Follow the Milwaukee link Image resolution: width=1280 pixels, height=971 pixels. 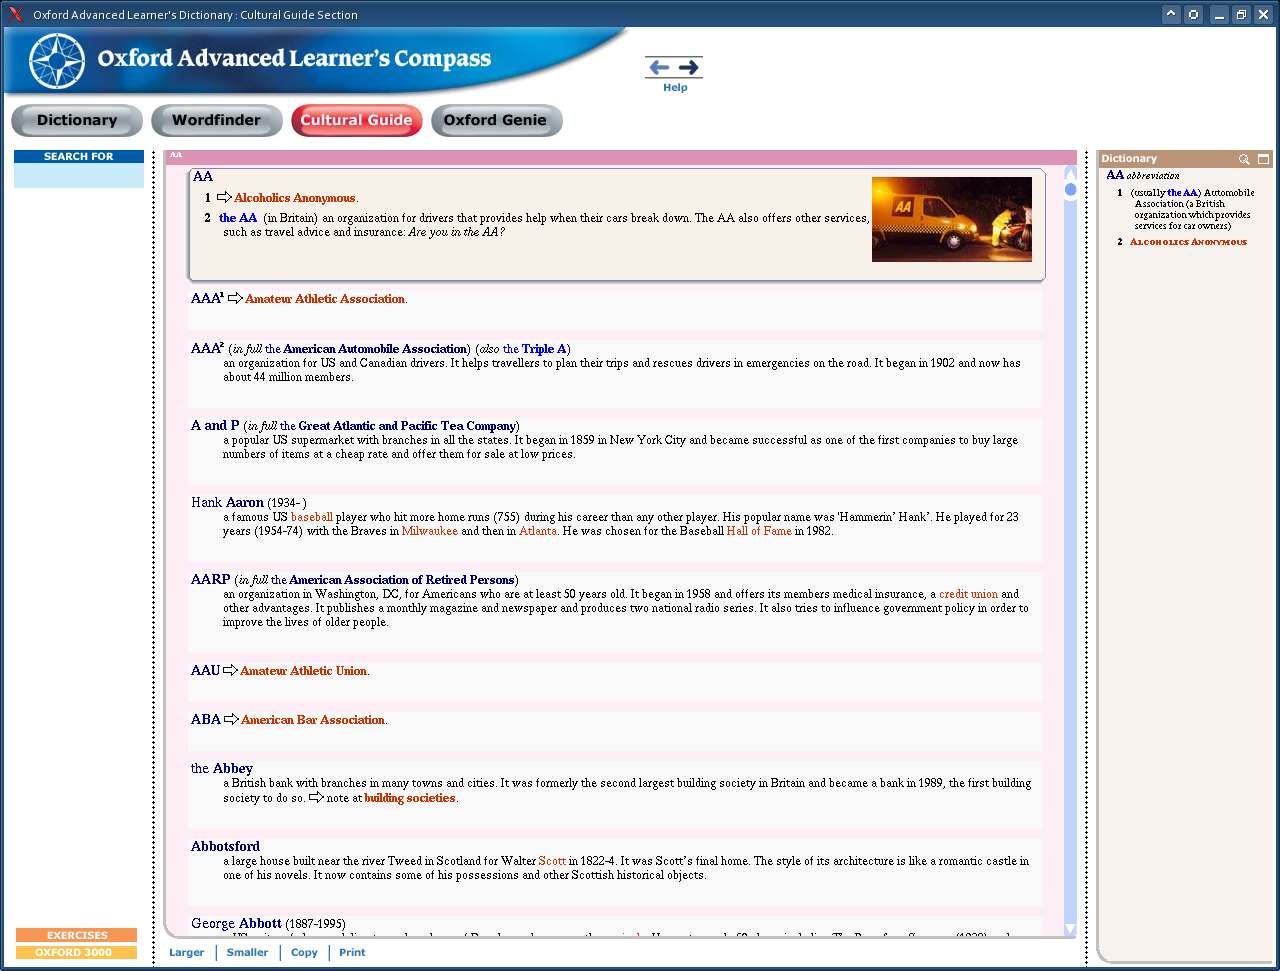(x=430, y=531)
